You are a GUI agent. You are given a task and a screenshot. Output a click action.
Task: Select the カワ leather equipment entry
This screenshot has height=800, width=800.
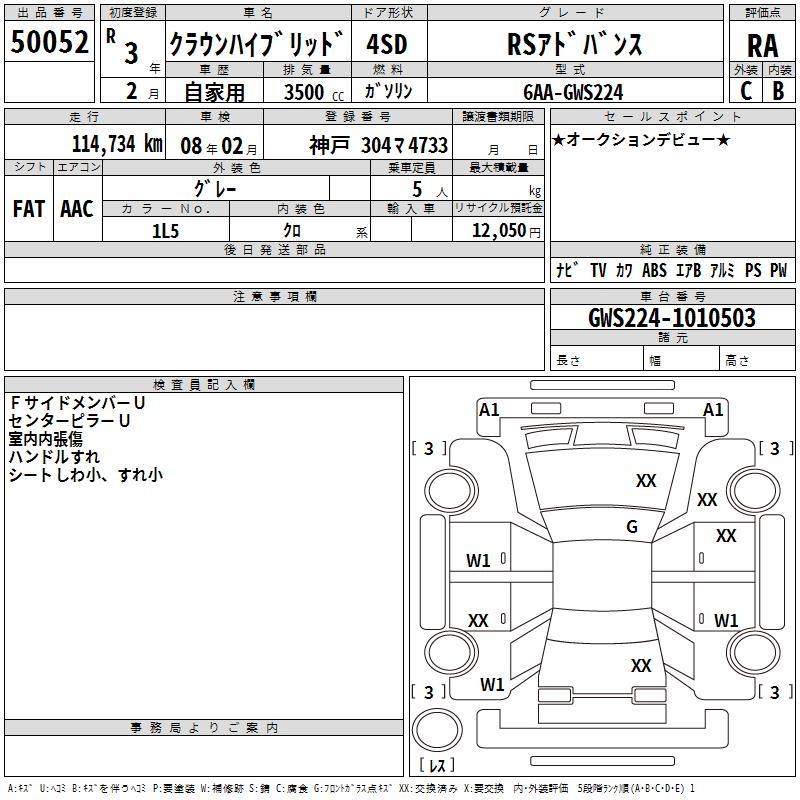[624, 270]
